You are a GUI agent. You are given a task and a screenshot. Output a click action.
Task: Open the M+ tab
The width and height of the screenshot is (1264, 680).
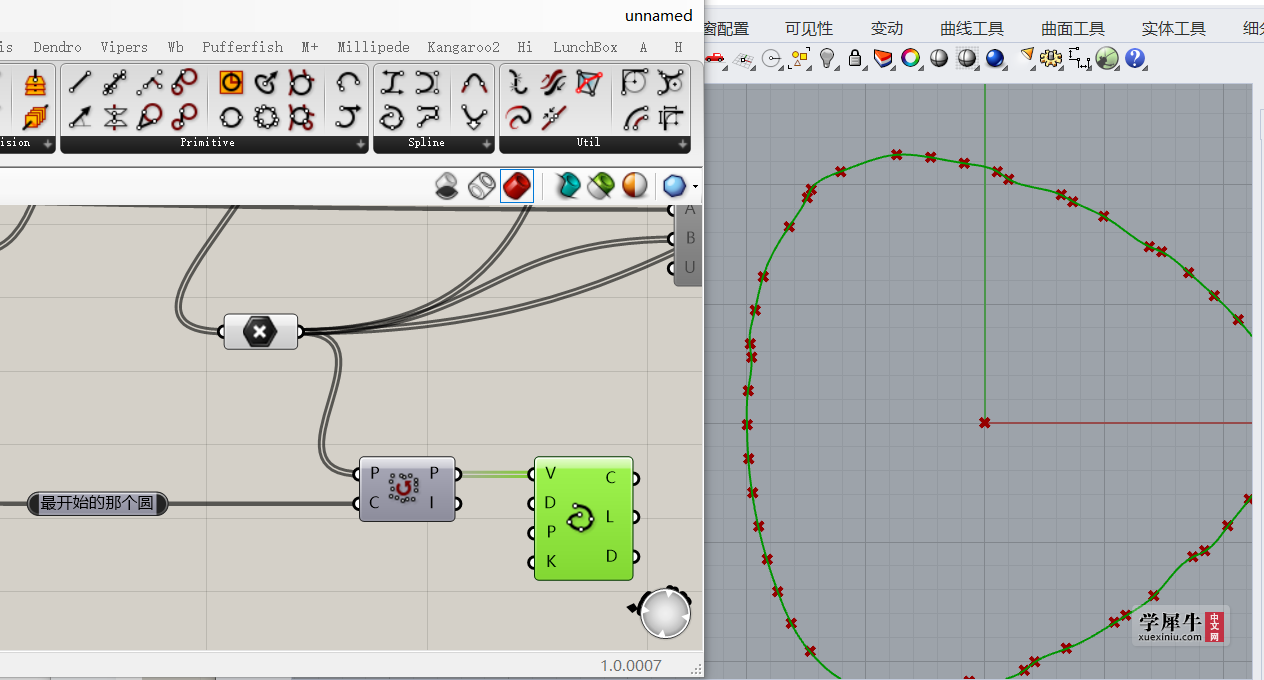tap(310, 47)
